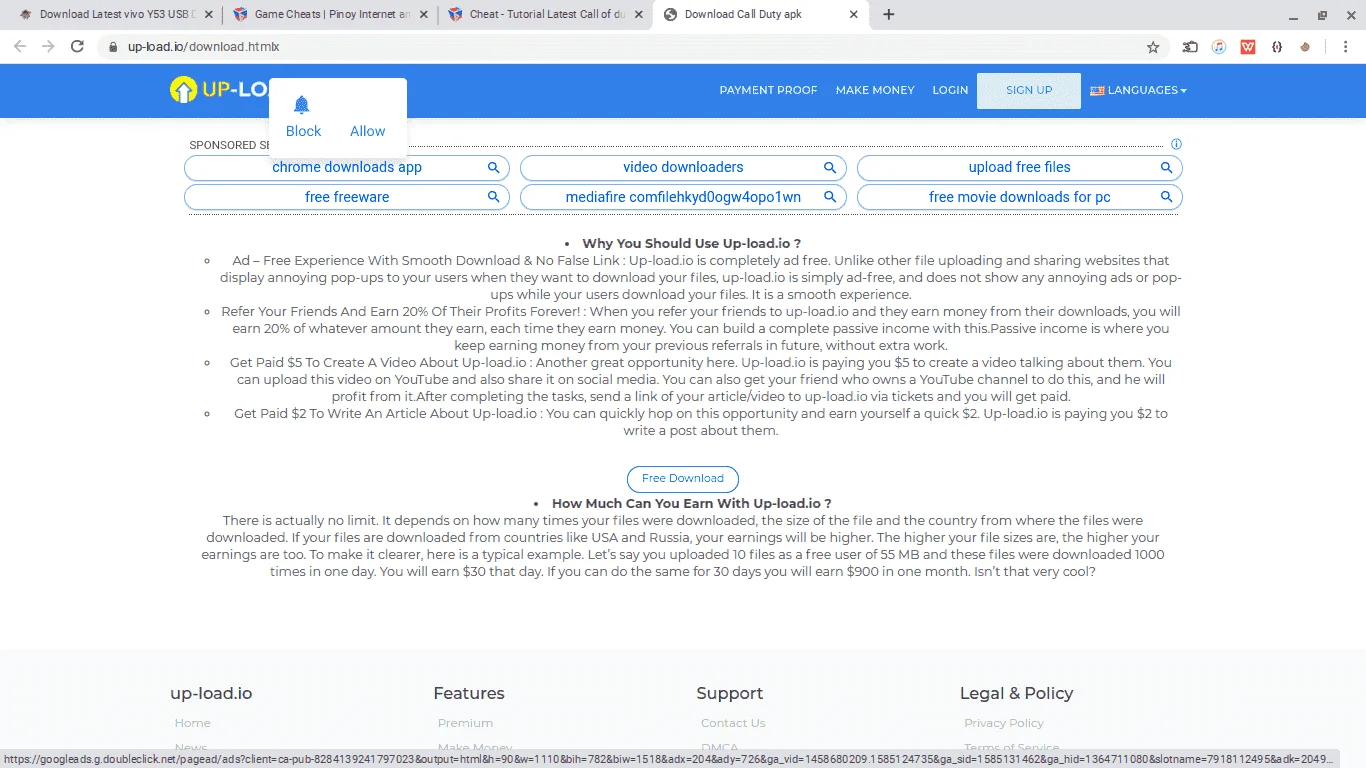The image size is (1366, 768).
Task: Switch to Game Cheats Pinoy Internet tab
Action: click(330, 15)
